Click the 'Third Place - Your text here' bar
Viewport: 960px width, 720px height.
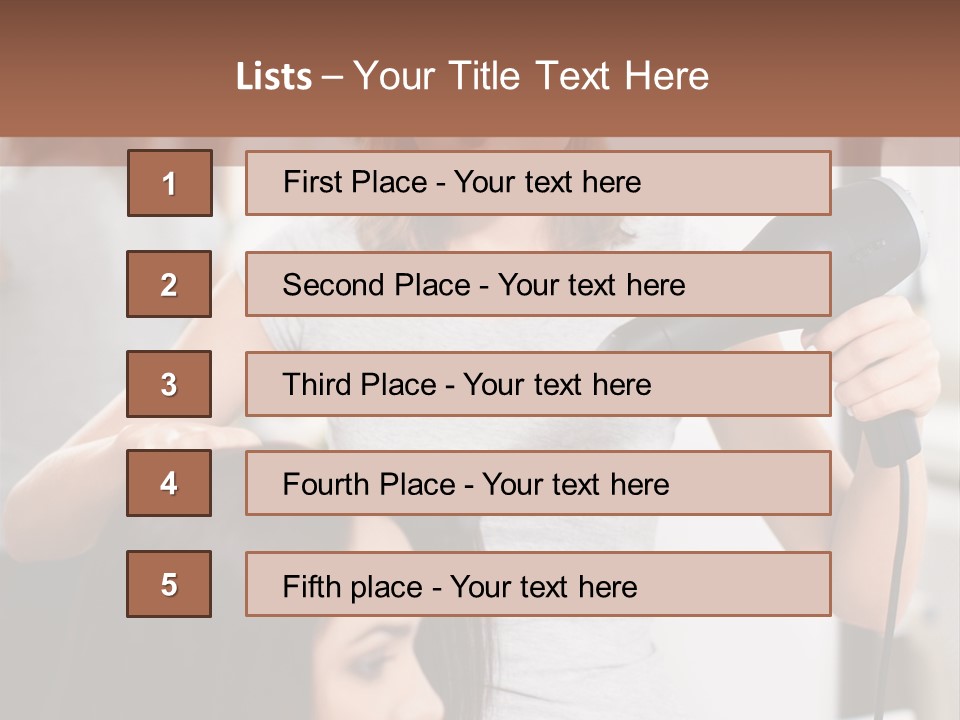538,384
